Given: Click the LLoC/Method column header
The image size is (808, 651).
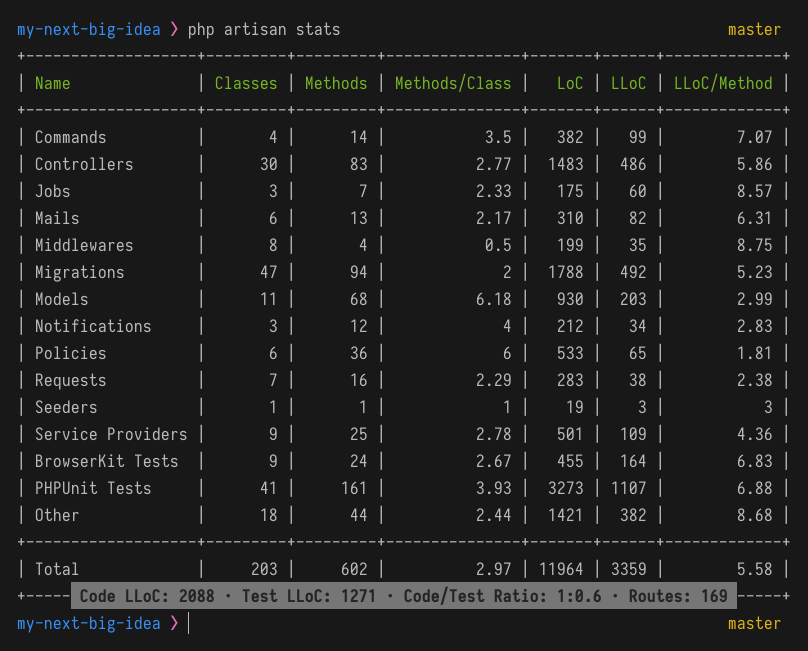Looking at the screenshot, I should (x=722, y=83).
